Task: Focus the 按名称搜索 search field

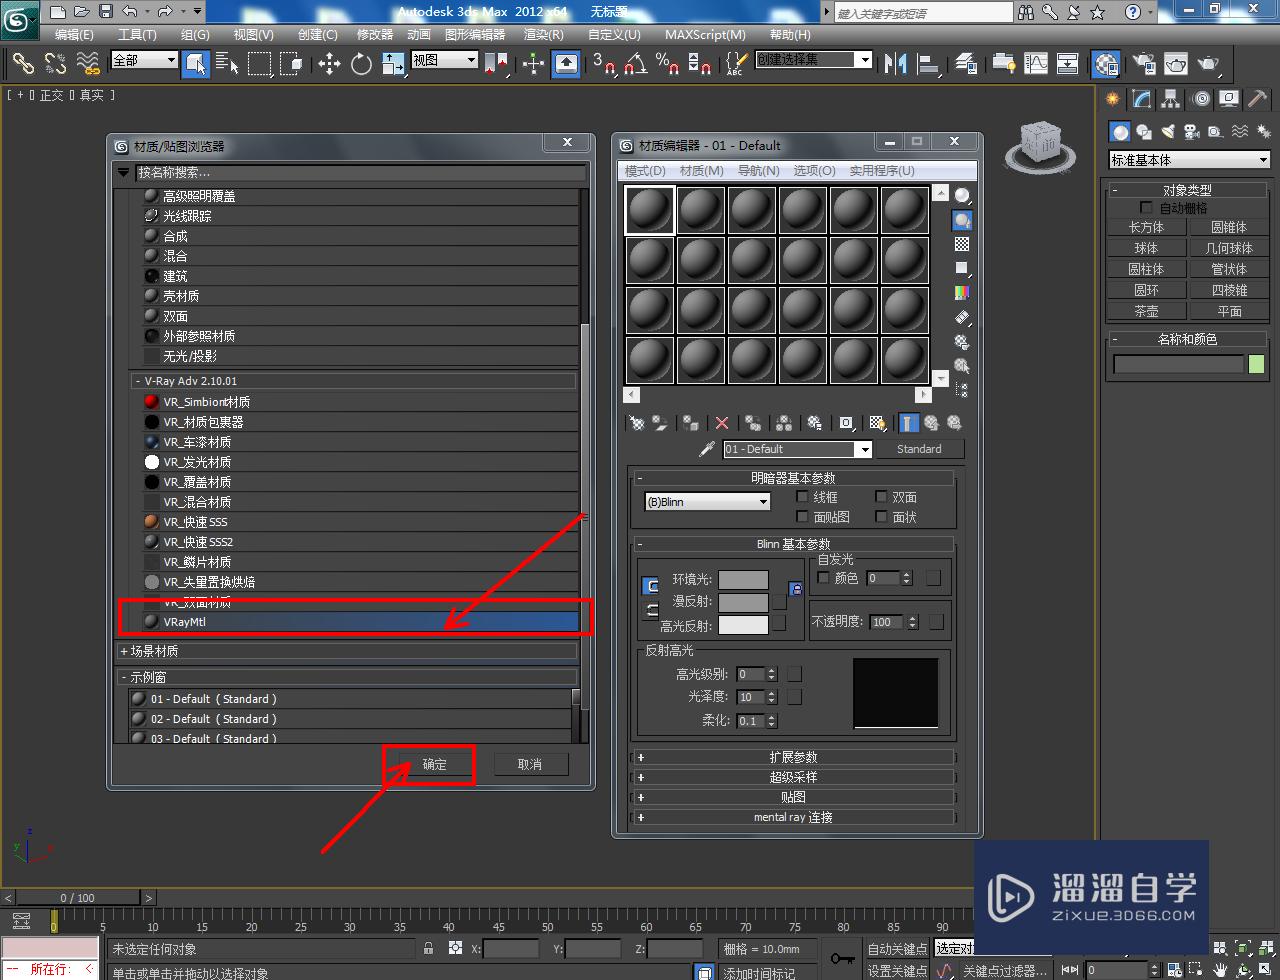Action: click(360, 172)
